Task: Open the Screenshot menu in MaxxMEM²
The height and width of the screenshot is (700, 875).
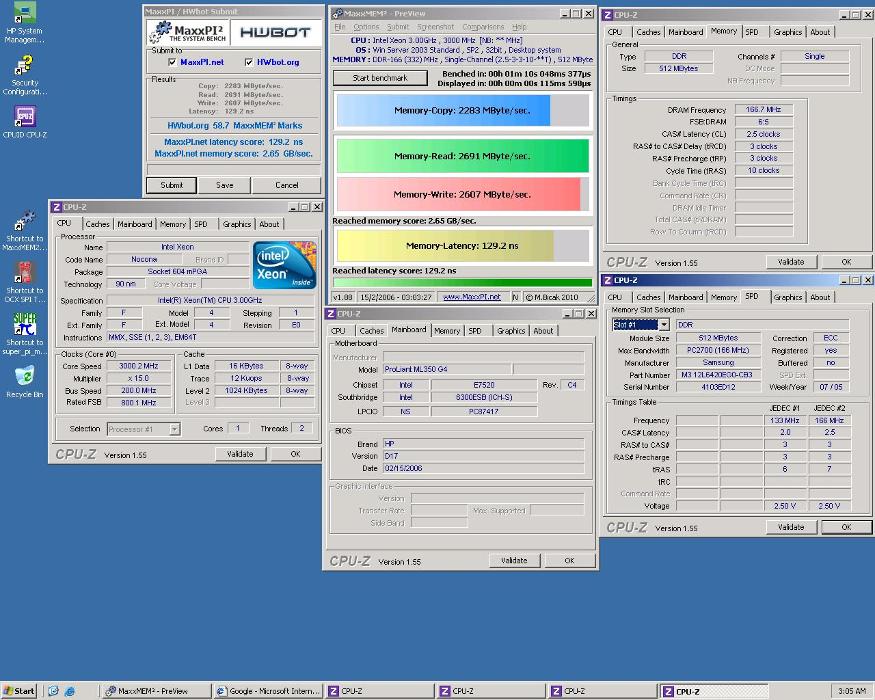Action: click(x=436, y=27)
